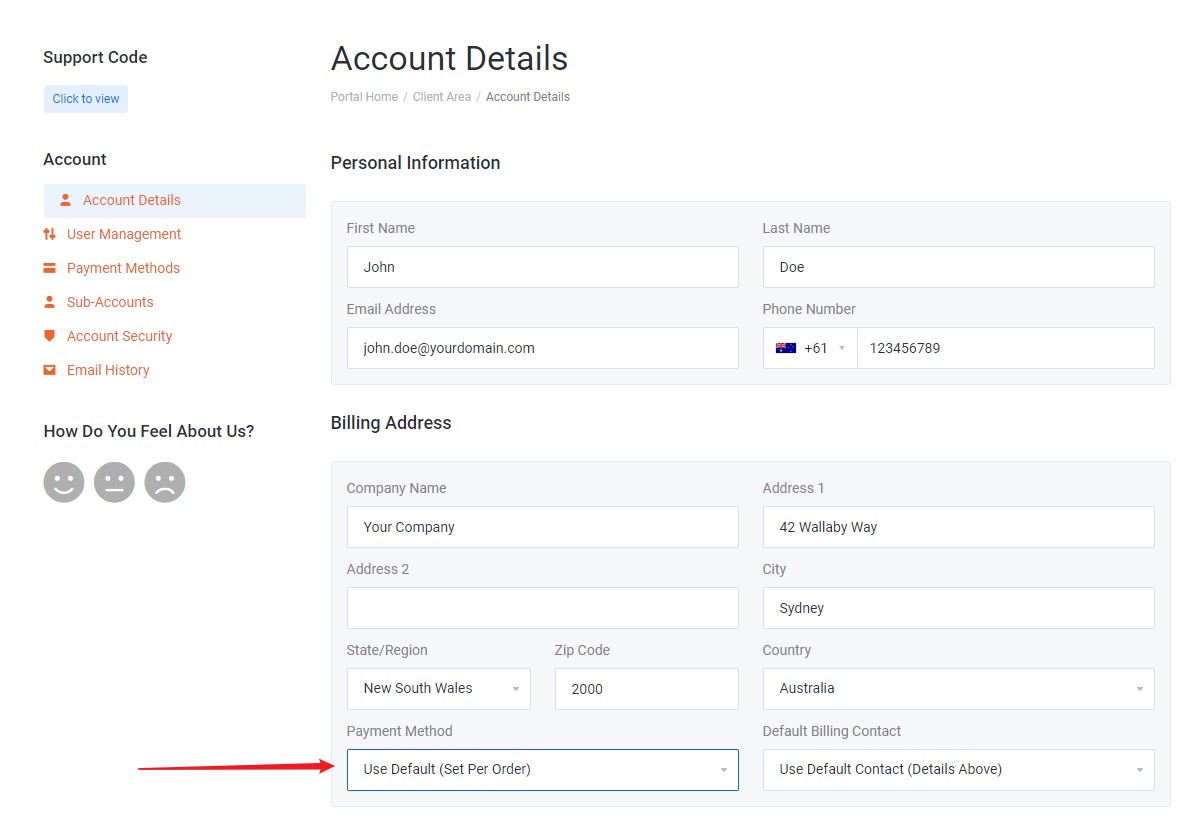Click the Email History envelope icon

coord(50,370)
